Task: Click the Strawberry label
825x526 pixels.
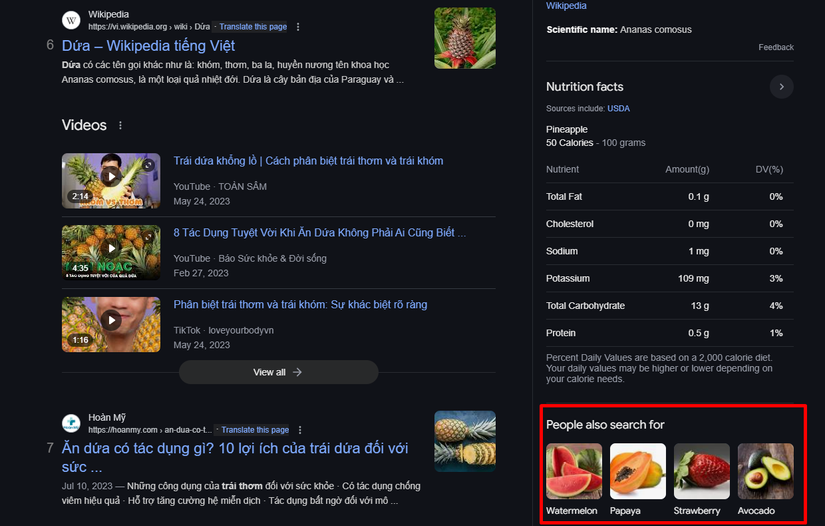Action: 697,511
